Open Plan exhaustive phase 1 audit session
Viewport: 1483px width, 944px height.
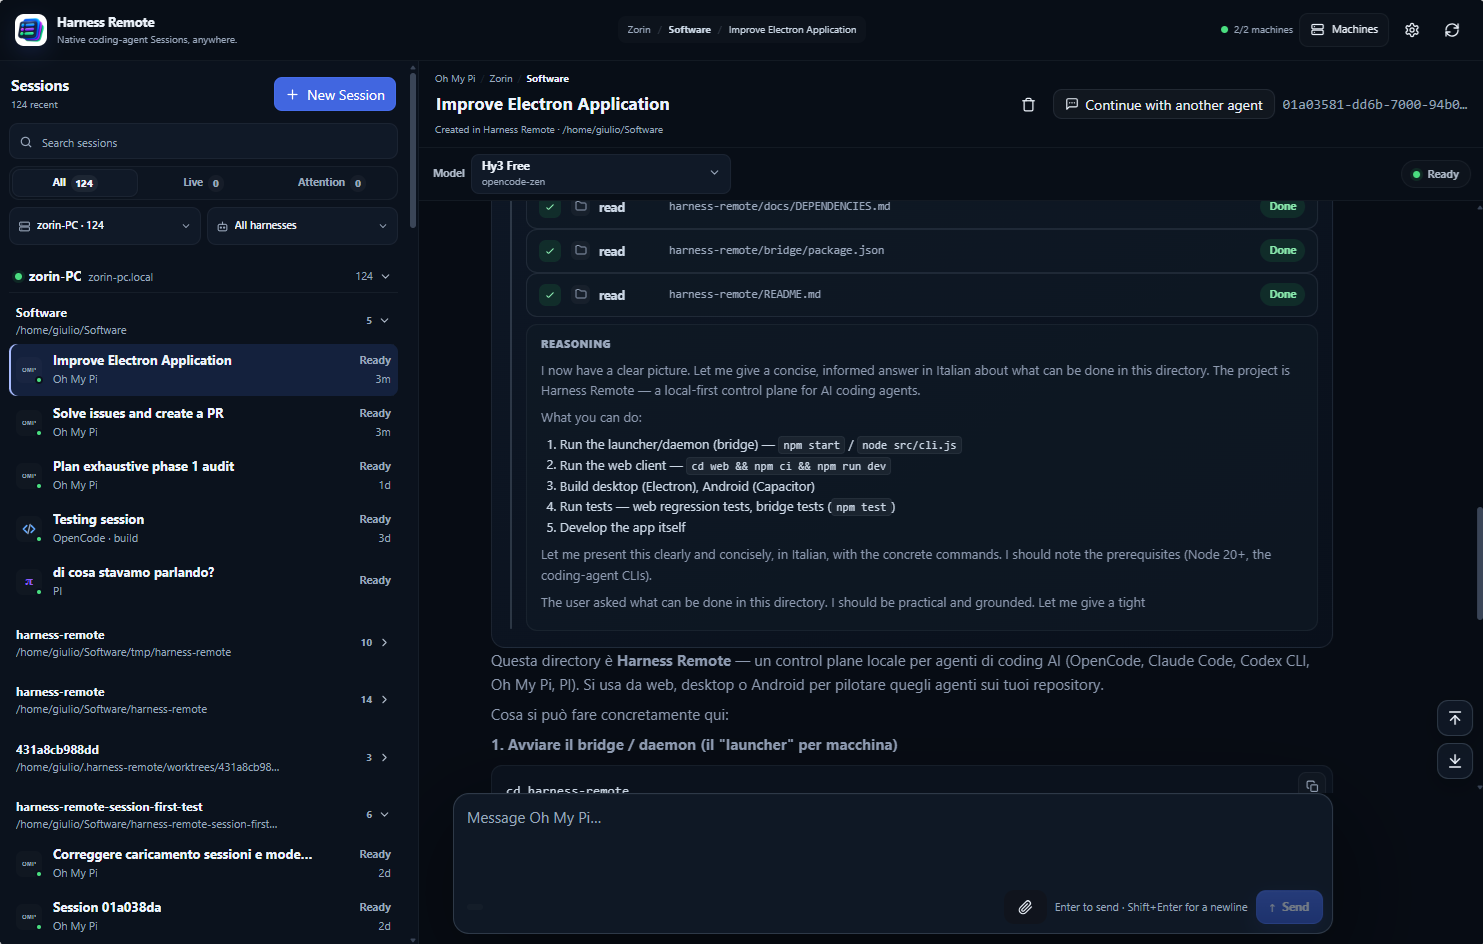point(203,476)
